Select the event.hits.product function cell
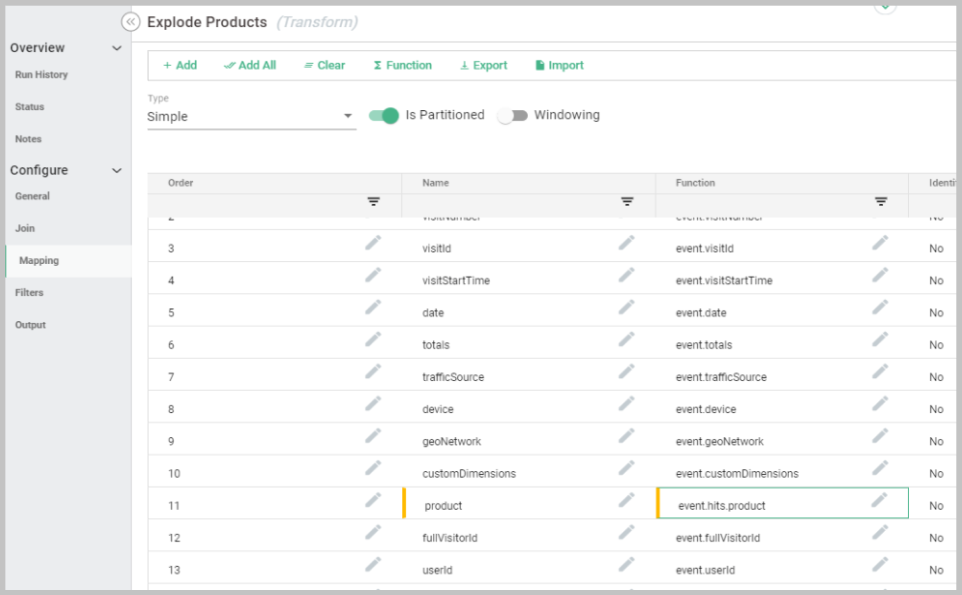The width and height of the screenshot is (962, 595). coord(760,505)
